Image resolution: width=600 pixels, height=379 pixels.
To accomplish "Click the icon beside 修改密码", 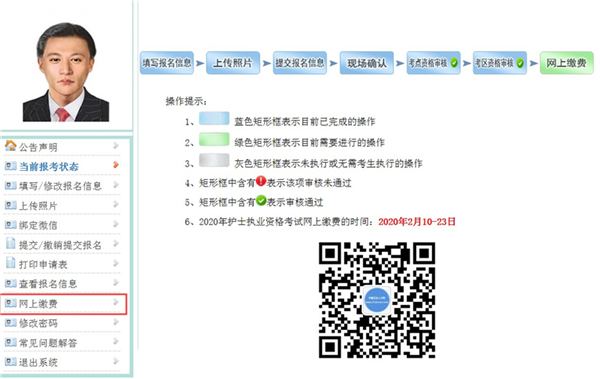I will click(x=10, y=322).
